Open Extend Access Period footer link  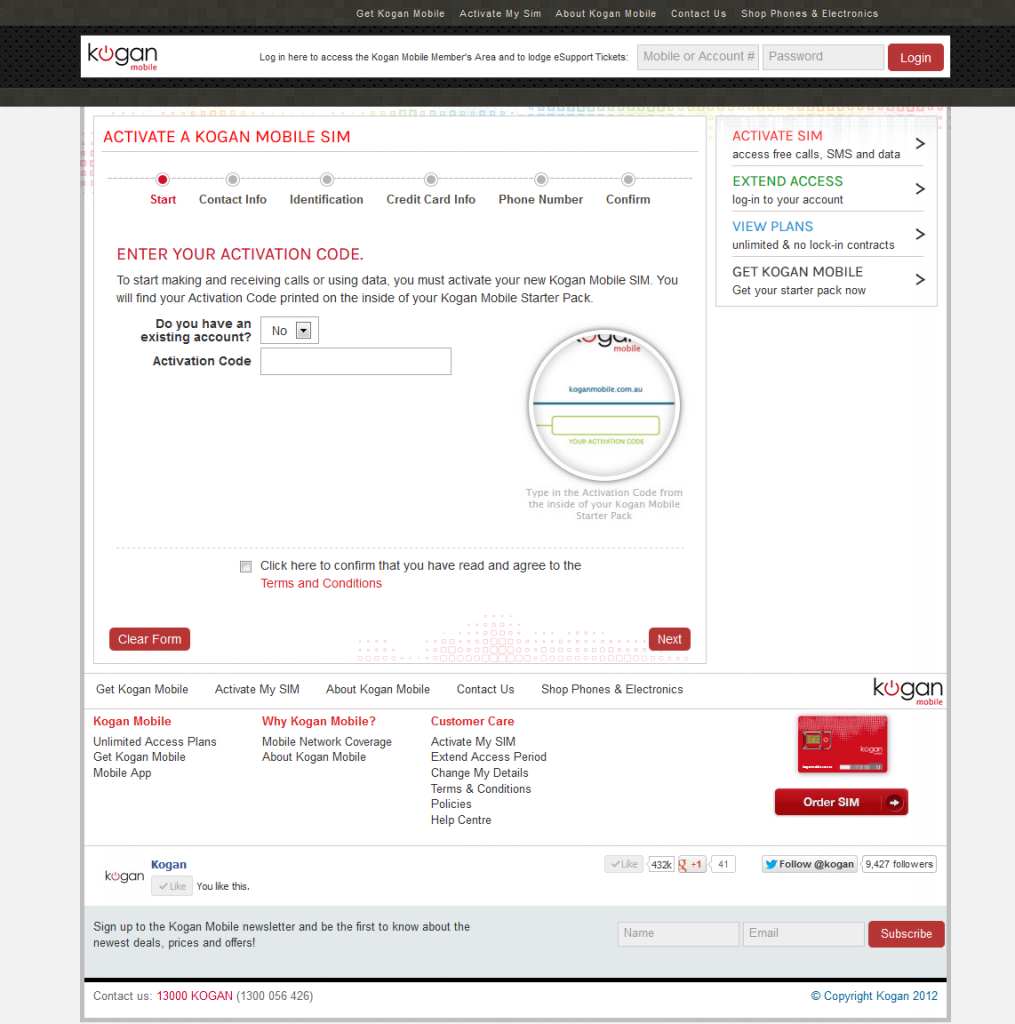488,757
